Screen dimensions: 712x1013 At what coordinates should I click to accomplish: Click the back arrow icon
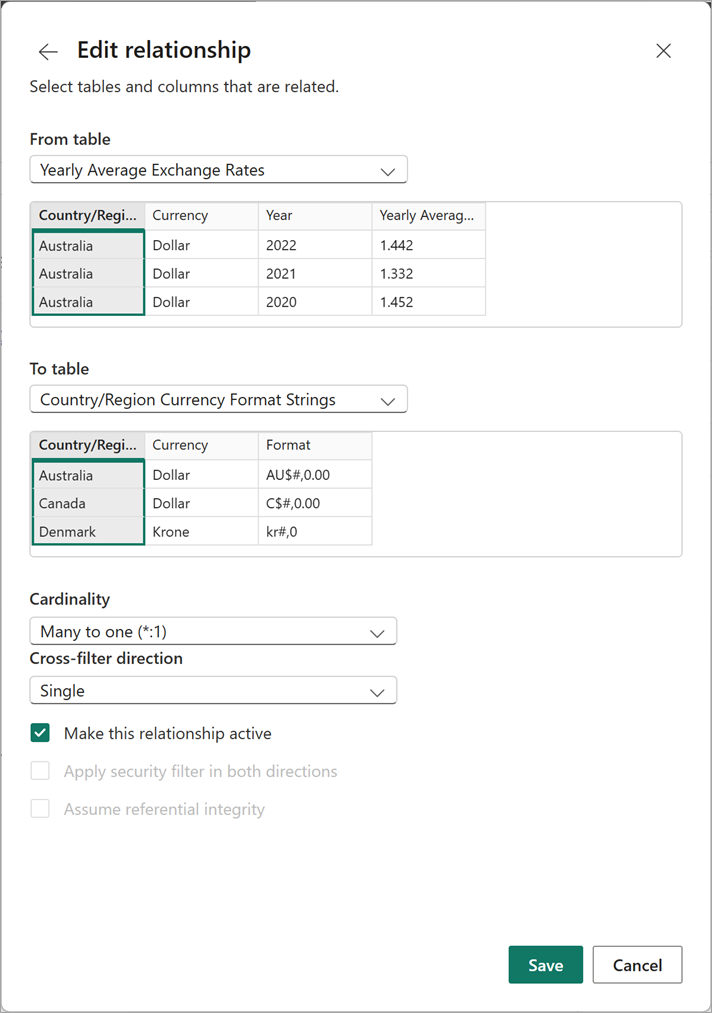coord(48,52)
